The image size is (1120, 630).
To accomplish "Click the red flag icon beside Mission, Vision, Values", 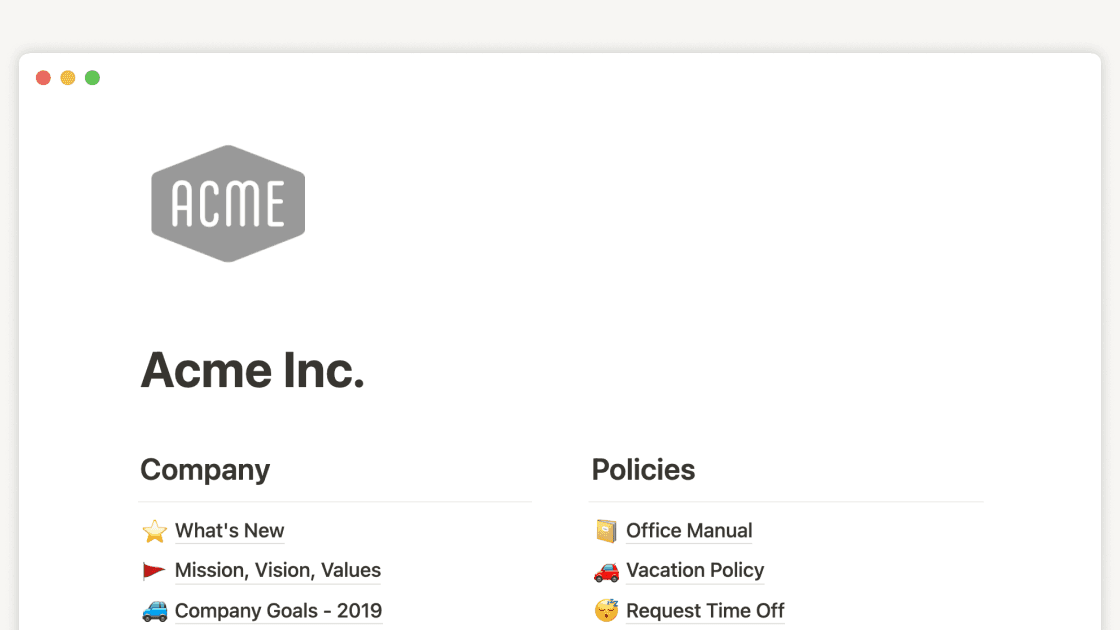I will 154,571.
